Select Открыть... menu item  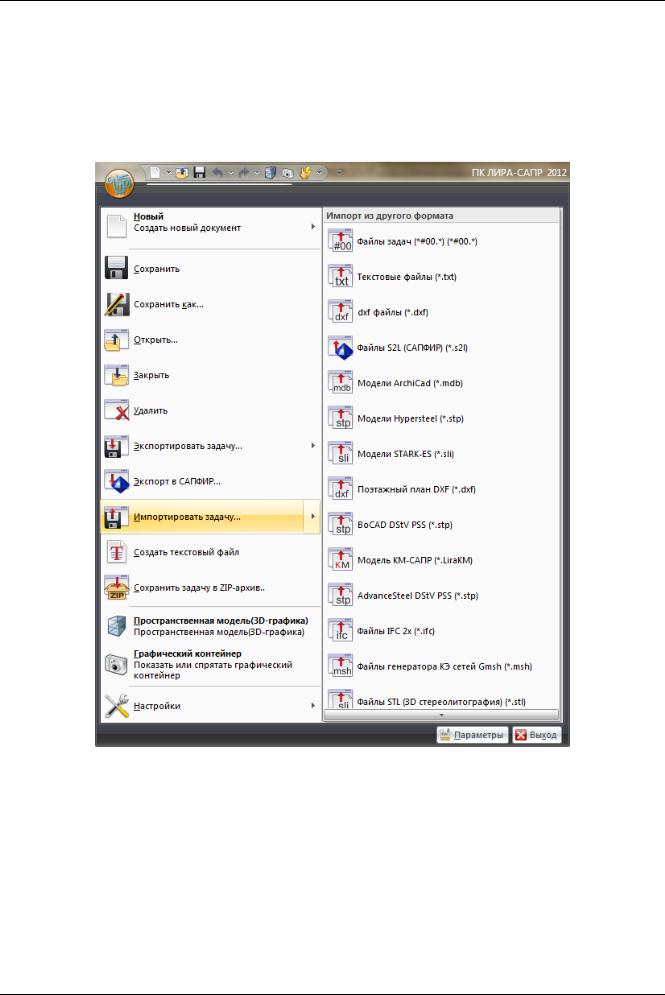(210, 339)
